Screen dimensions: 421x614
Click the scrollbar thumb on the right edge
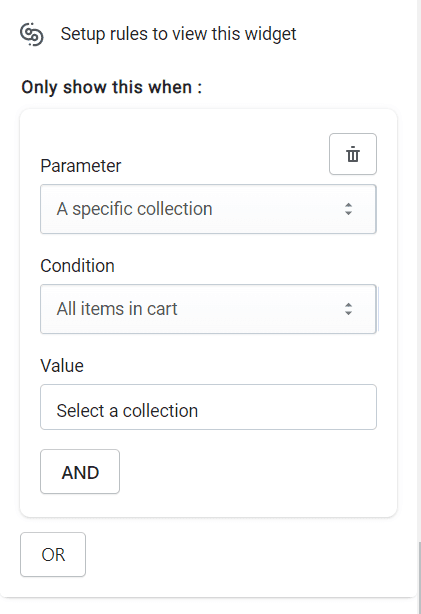[419, 578]
